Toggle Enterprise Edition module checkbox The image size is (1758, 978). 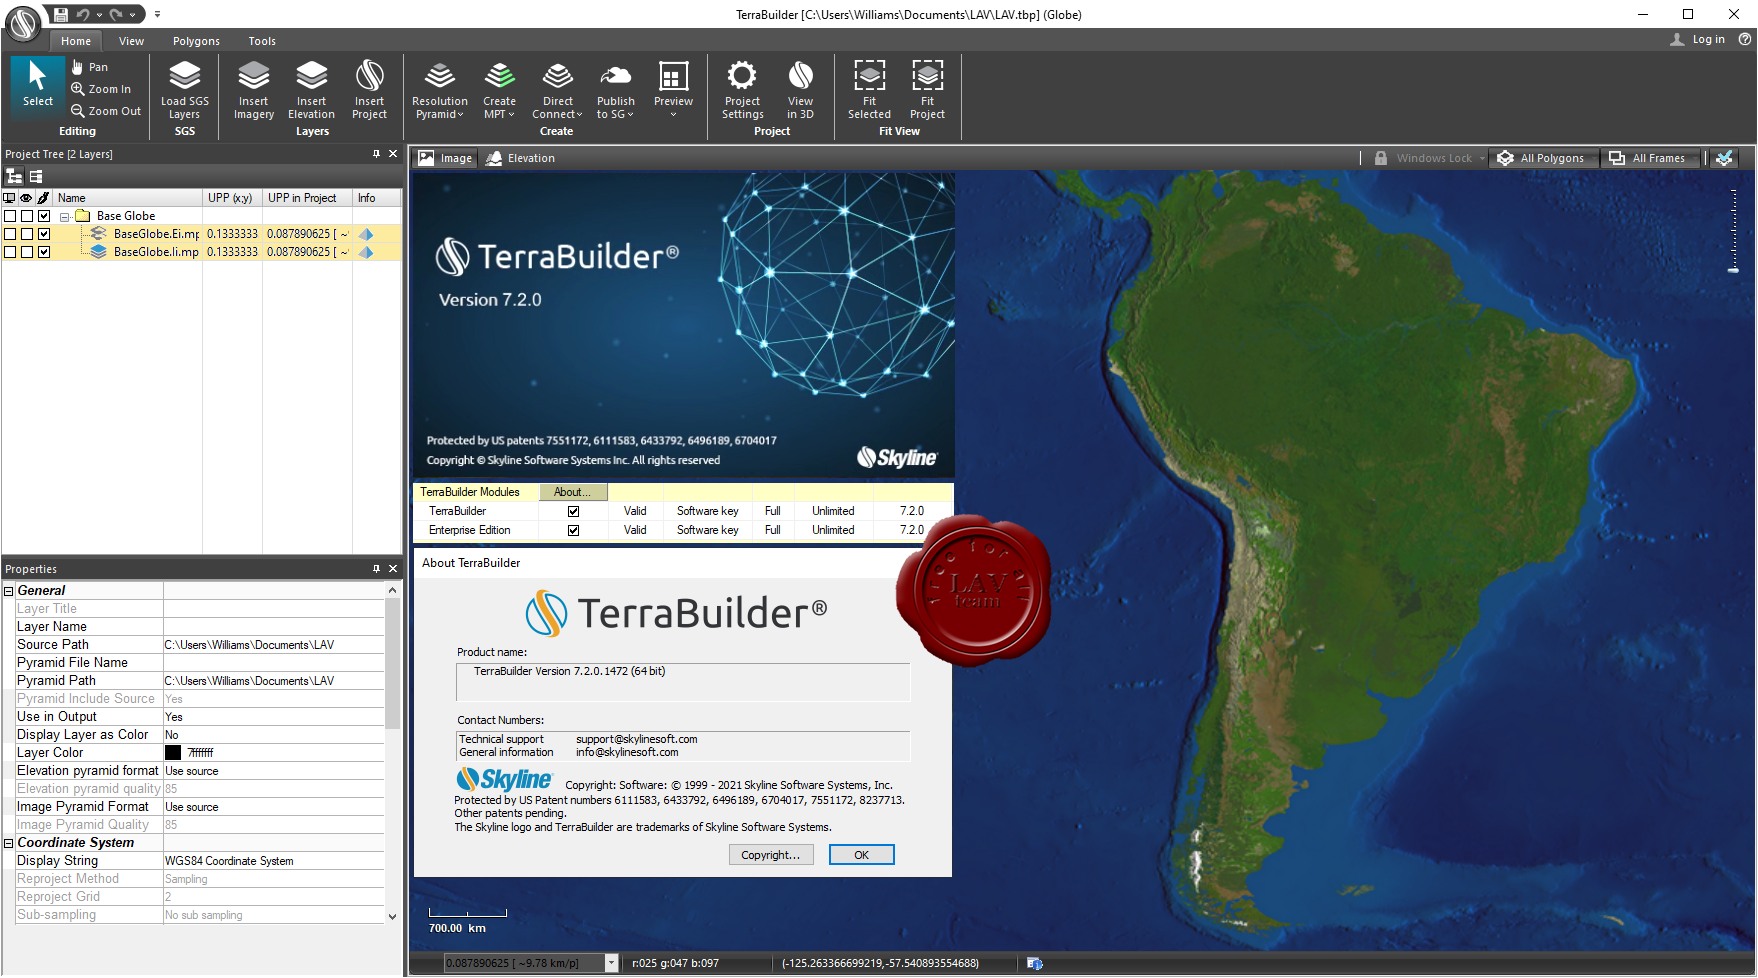(x=573, y=530)
